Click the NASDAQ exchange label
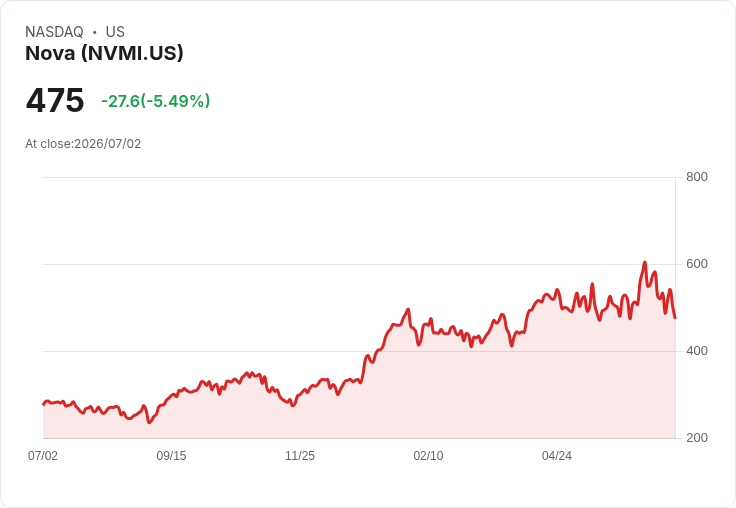736x508 pixels. pyautogui.click(x=54, y=32)
